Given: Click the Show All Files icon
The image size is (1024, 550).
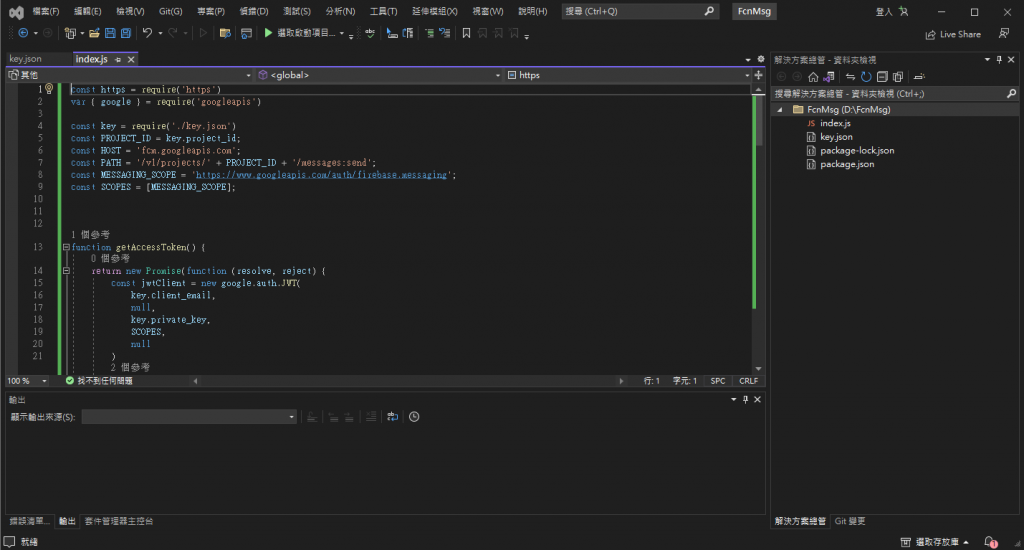Looking at the screenshot, I should pos(898,76).
